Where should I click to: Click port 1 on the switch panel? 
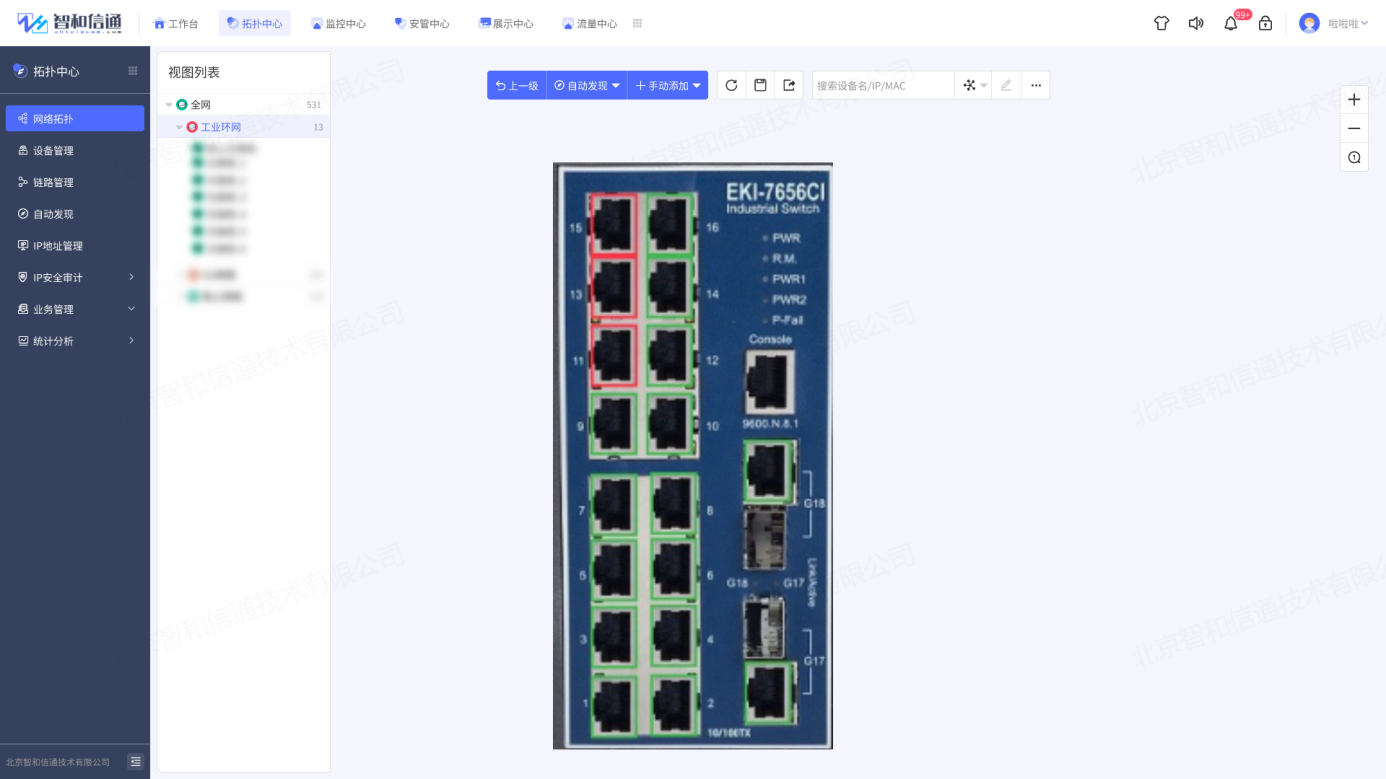(x=614, y=704)
